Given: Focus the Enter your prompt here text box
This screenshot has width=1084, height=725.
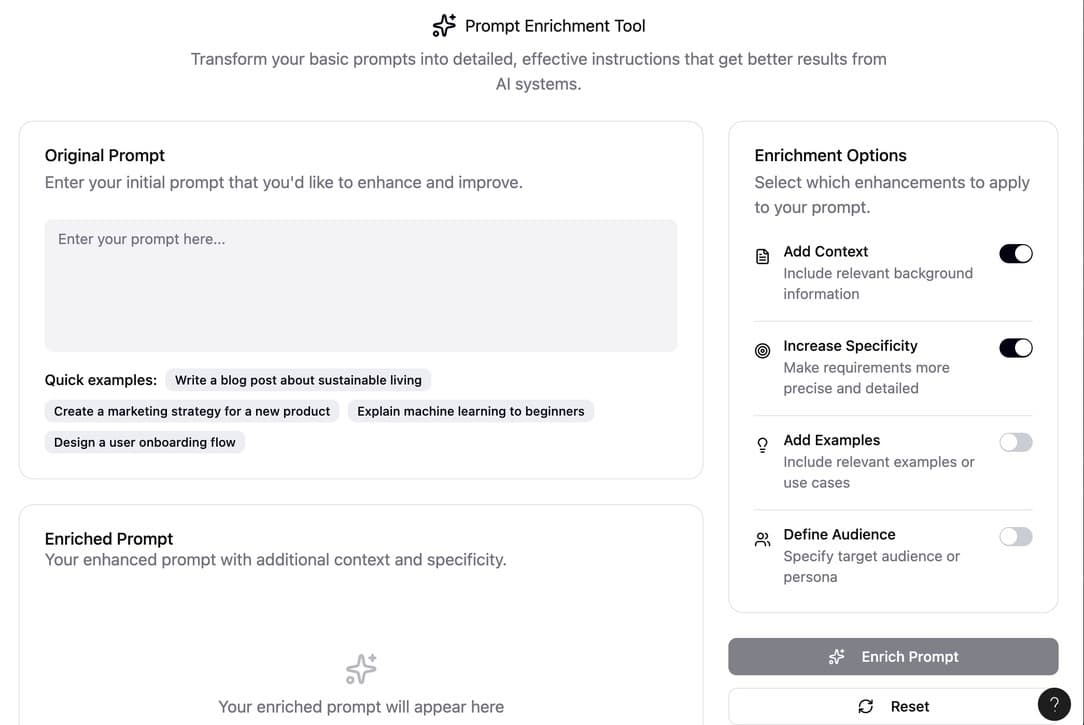Looking at the screenshot, I should click(x=361, y=285).
